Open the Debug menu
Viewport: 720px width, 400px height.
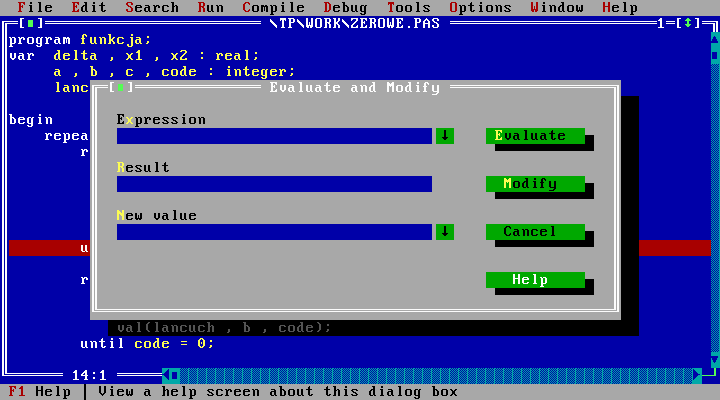pyautogui.click(x=345, y=7)
